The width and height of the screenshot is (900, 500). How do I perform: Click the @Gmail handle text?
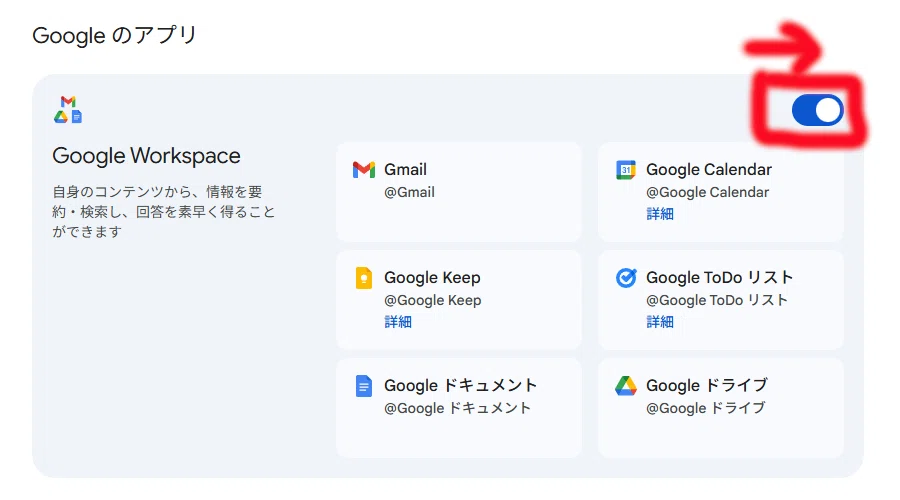click(x=409, y=192)
